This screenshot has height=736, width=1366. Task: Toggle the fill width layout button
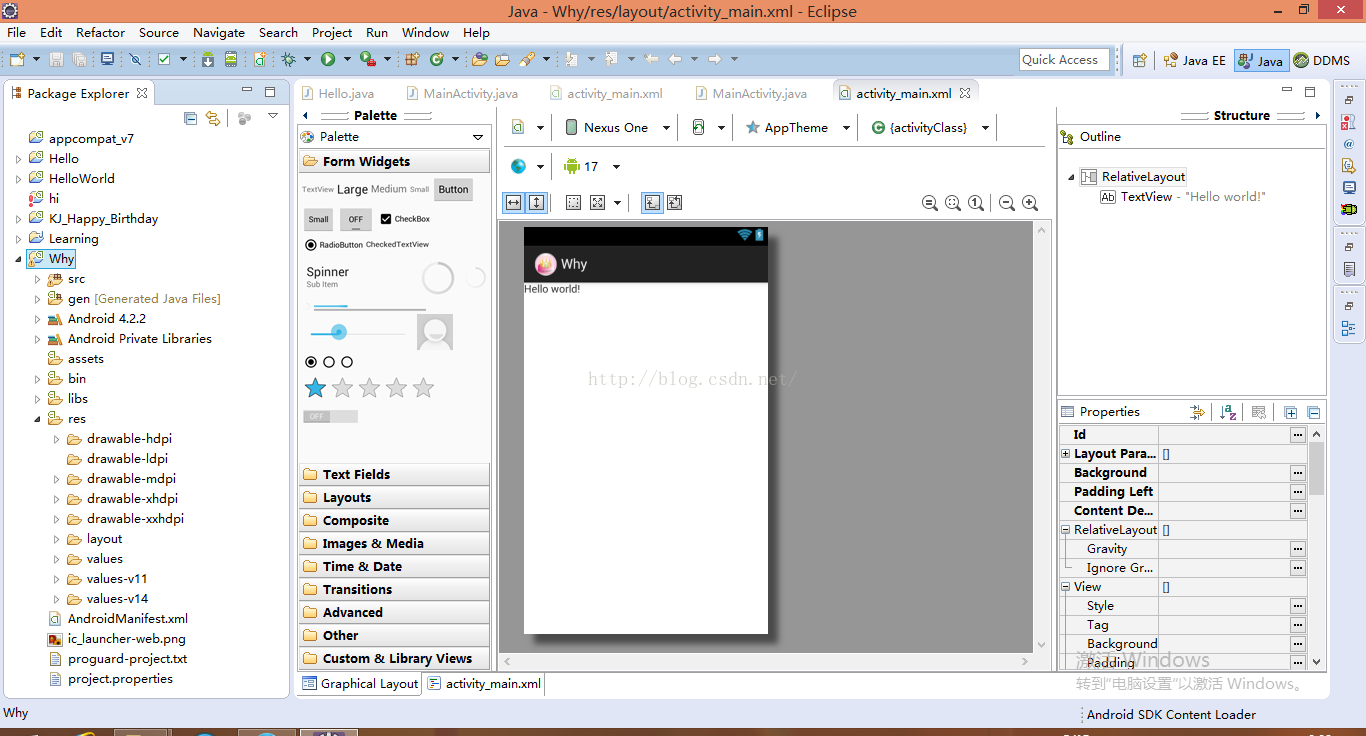[x=513, y=202]
